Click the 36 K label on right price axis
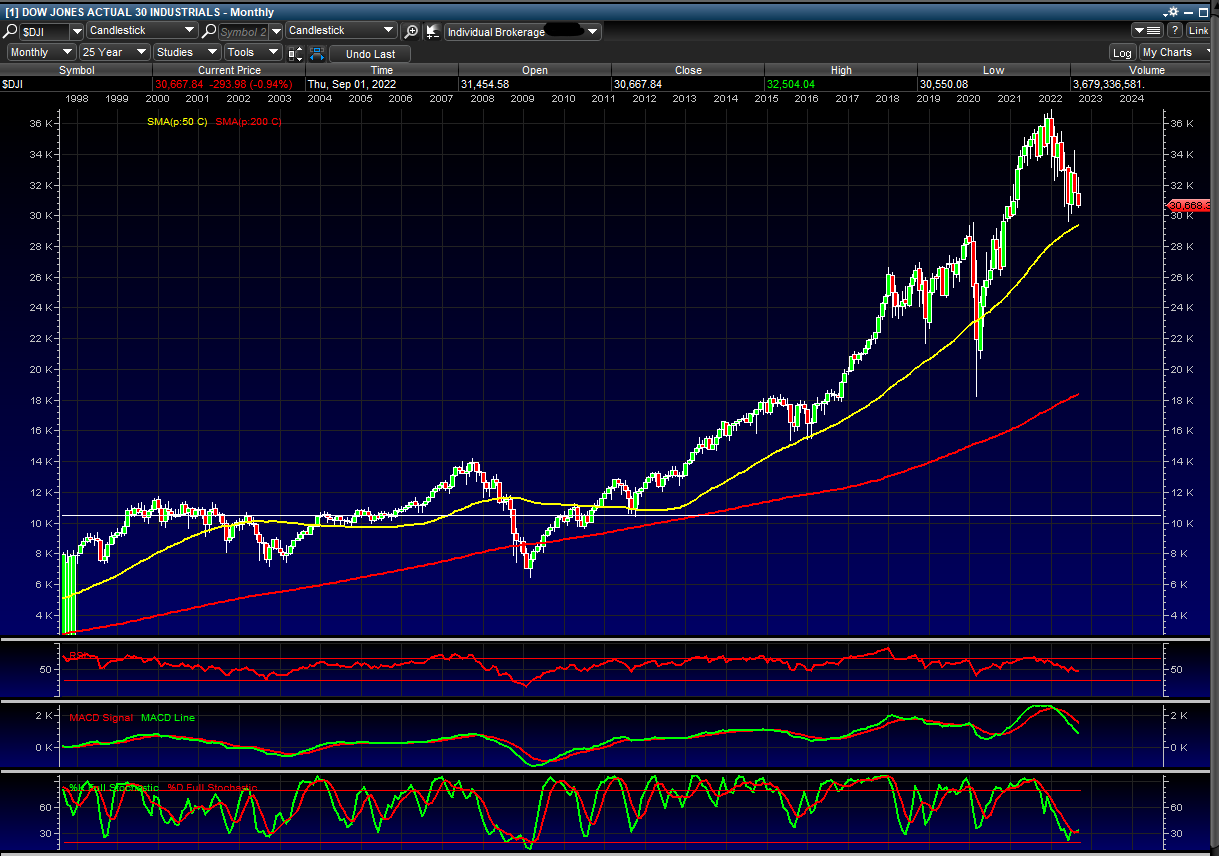 point(1181,123)
